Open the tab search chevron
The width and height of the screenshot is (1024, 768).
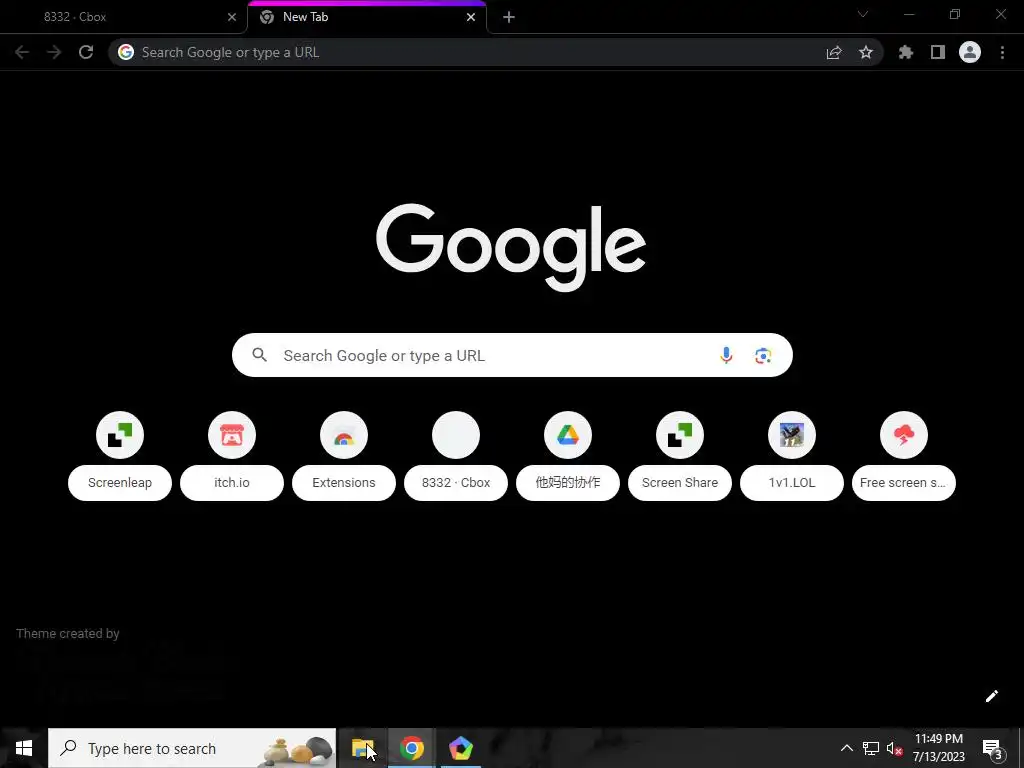(x=863, y=14)
